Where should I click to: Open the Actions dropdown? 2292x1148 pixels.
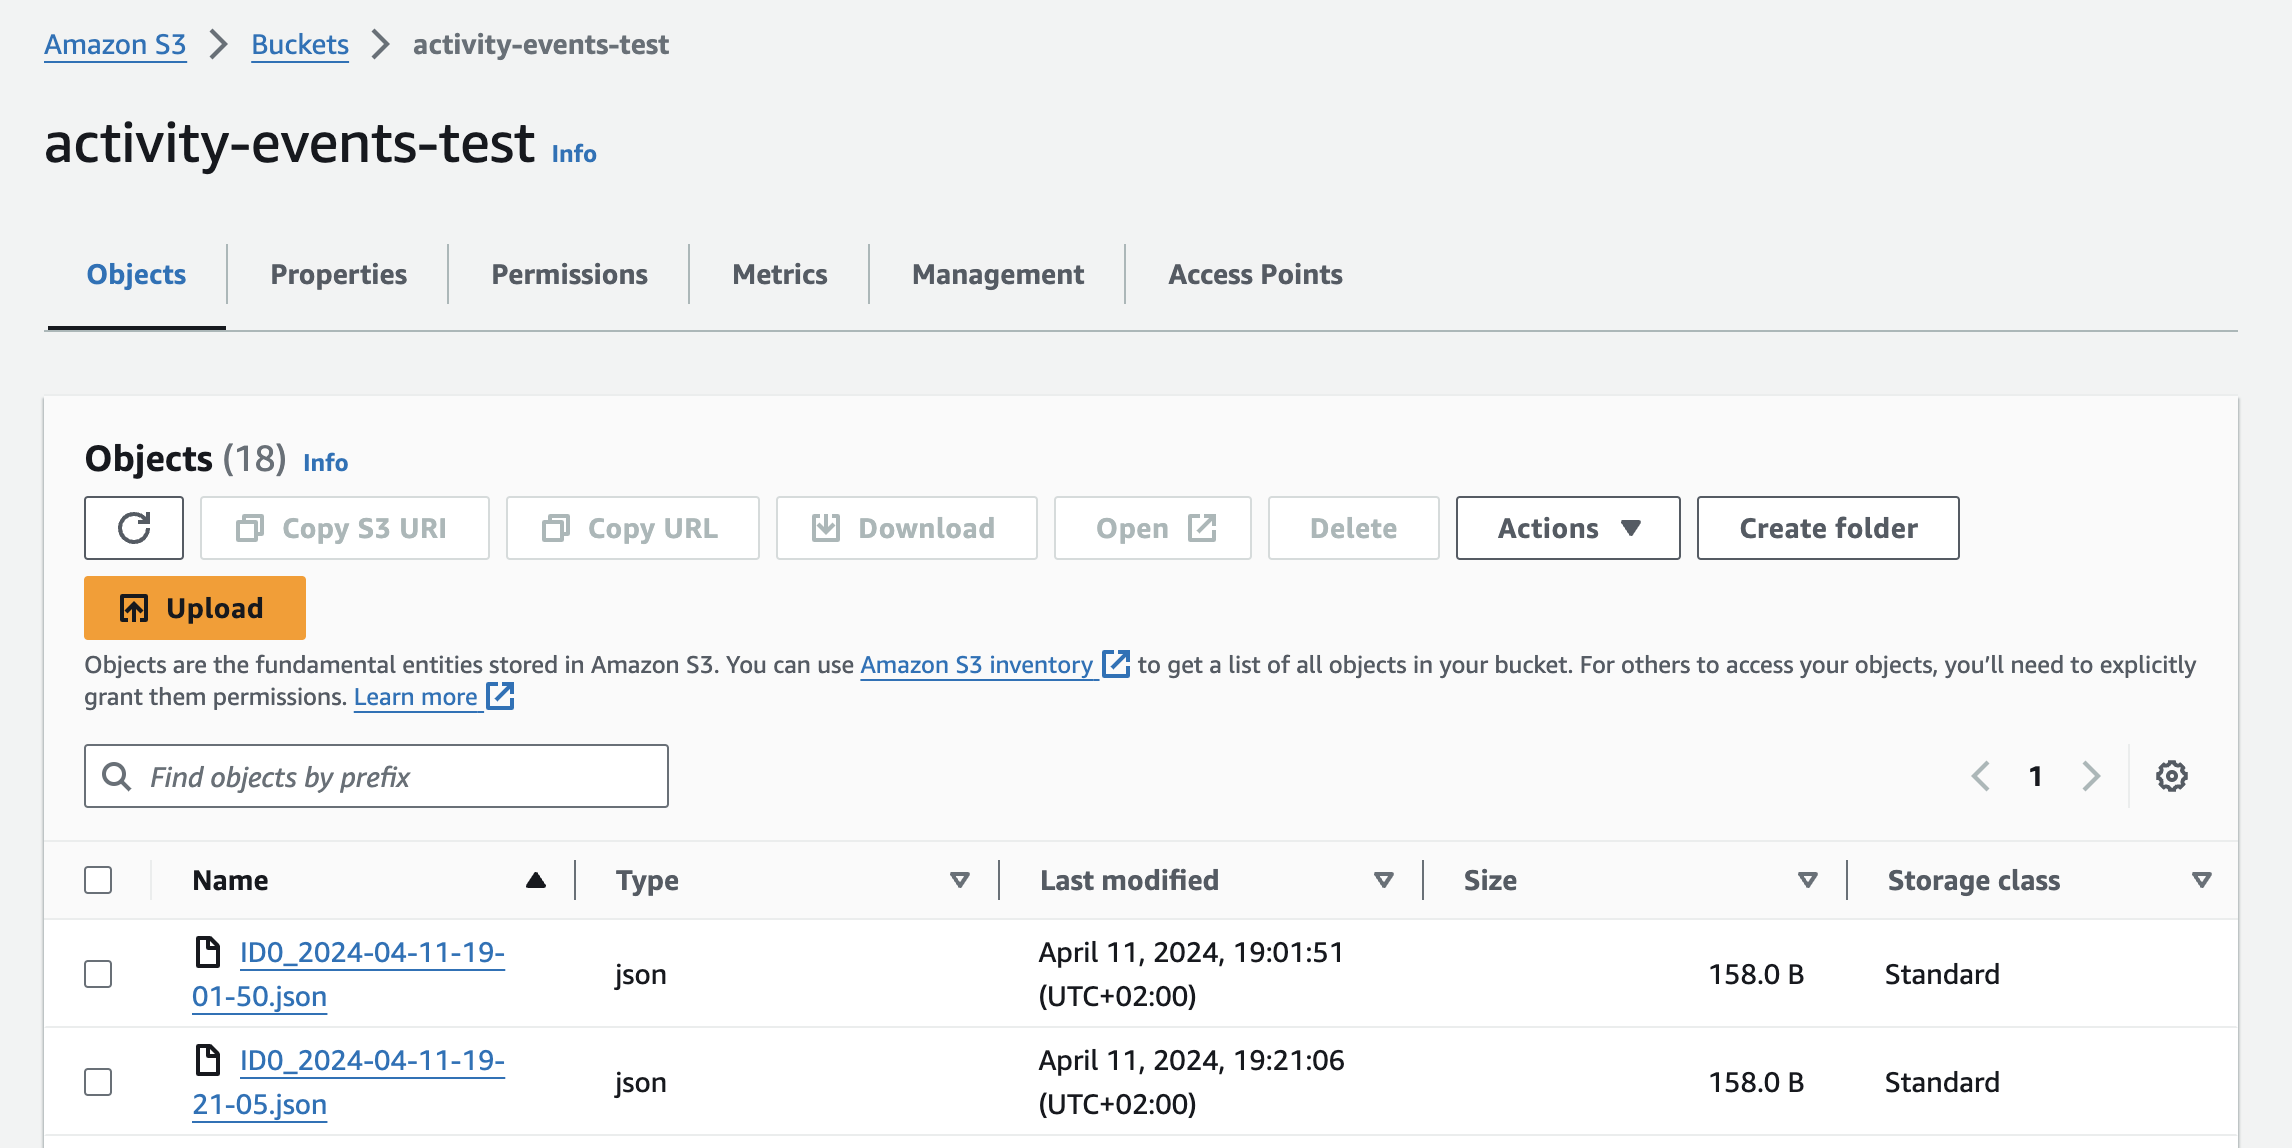click(x=1566, y=528)
